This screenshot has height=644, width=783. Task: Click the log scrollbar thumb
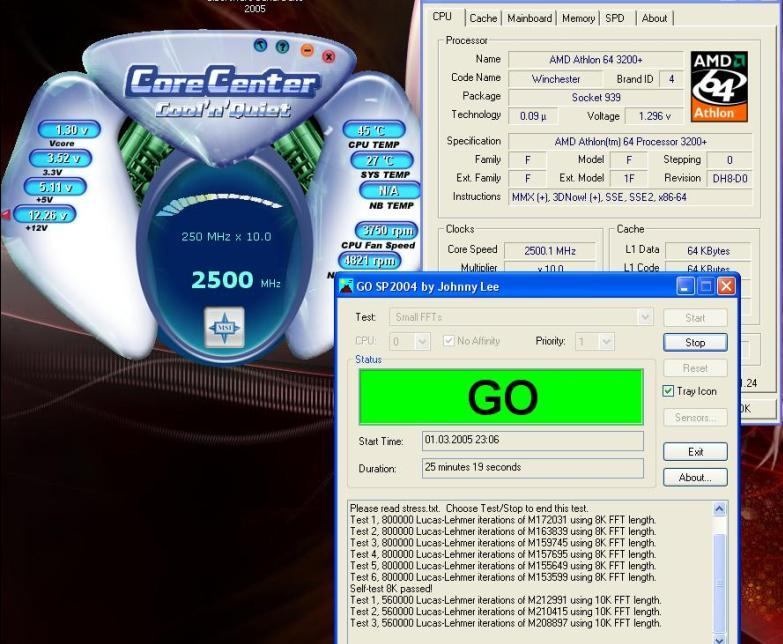719,583
